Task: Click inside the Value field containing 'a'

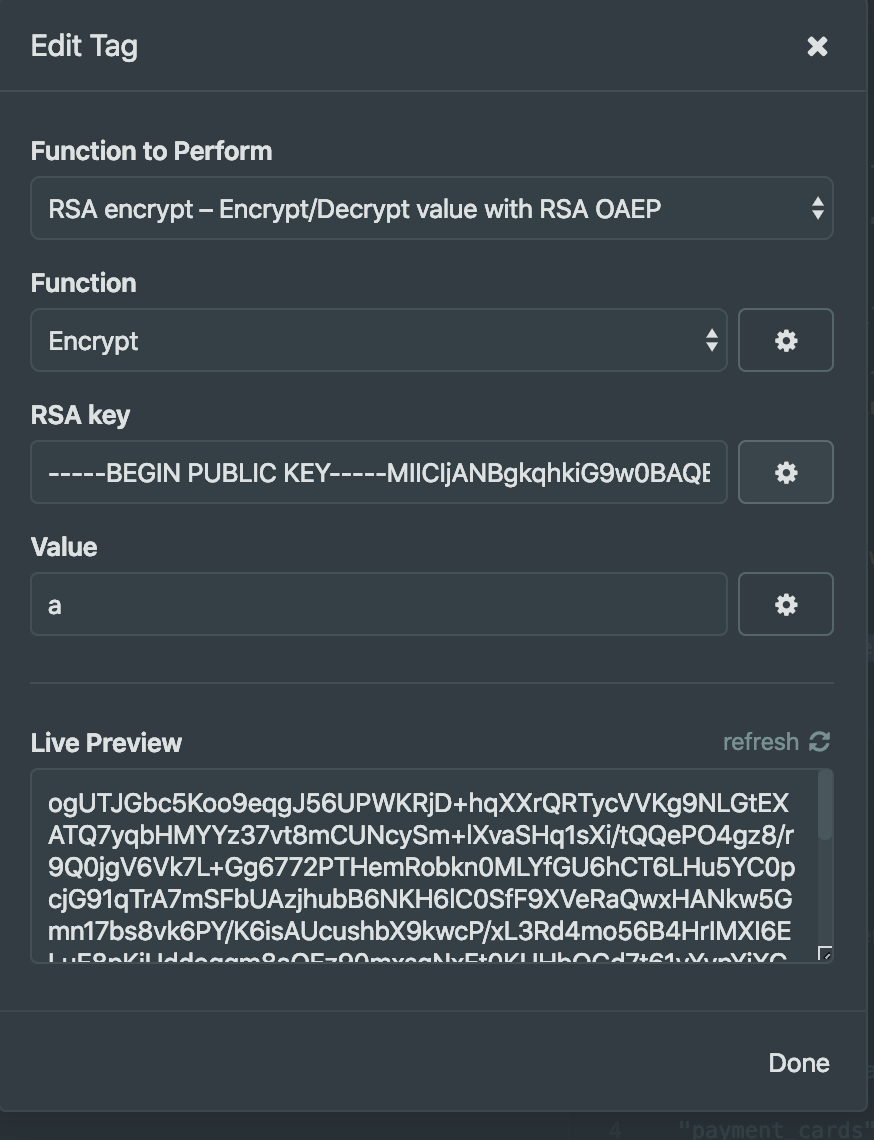Action: coord(380,604)
